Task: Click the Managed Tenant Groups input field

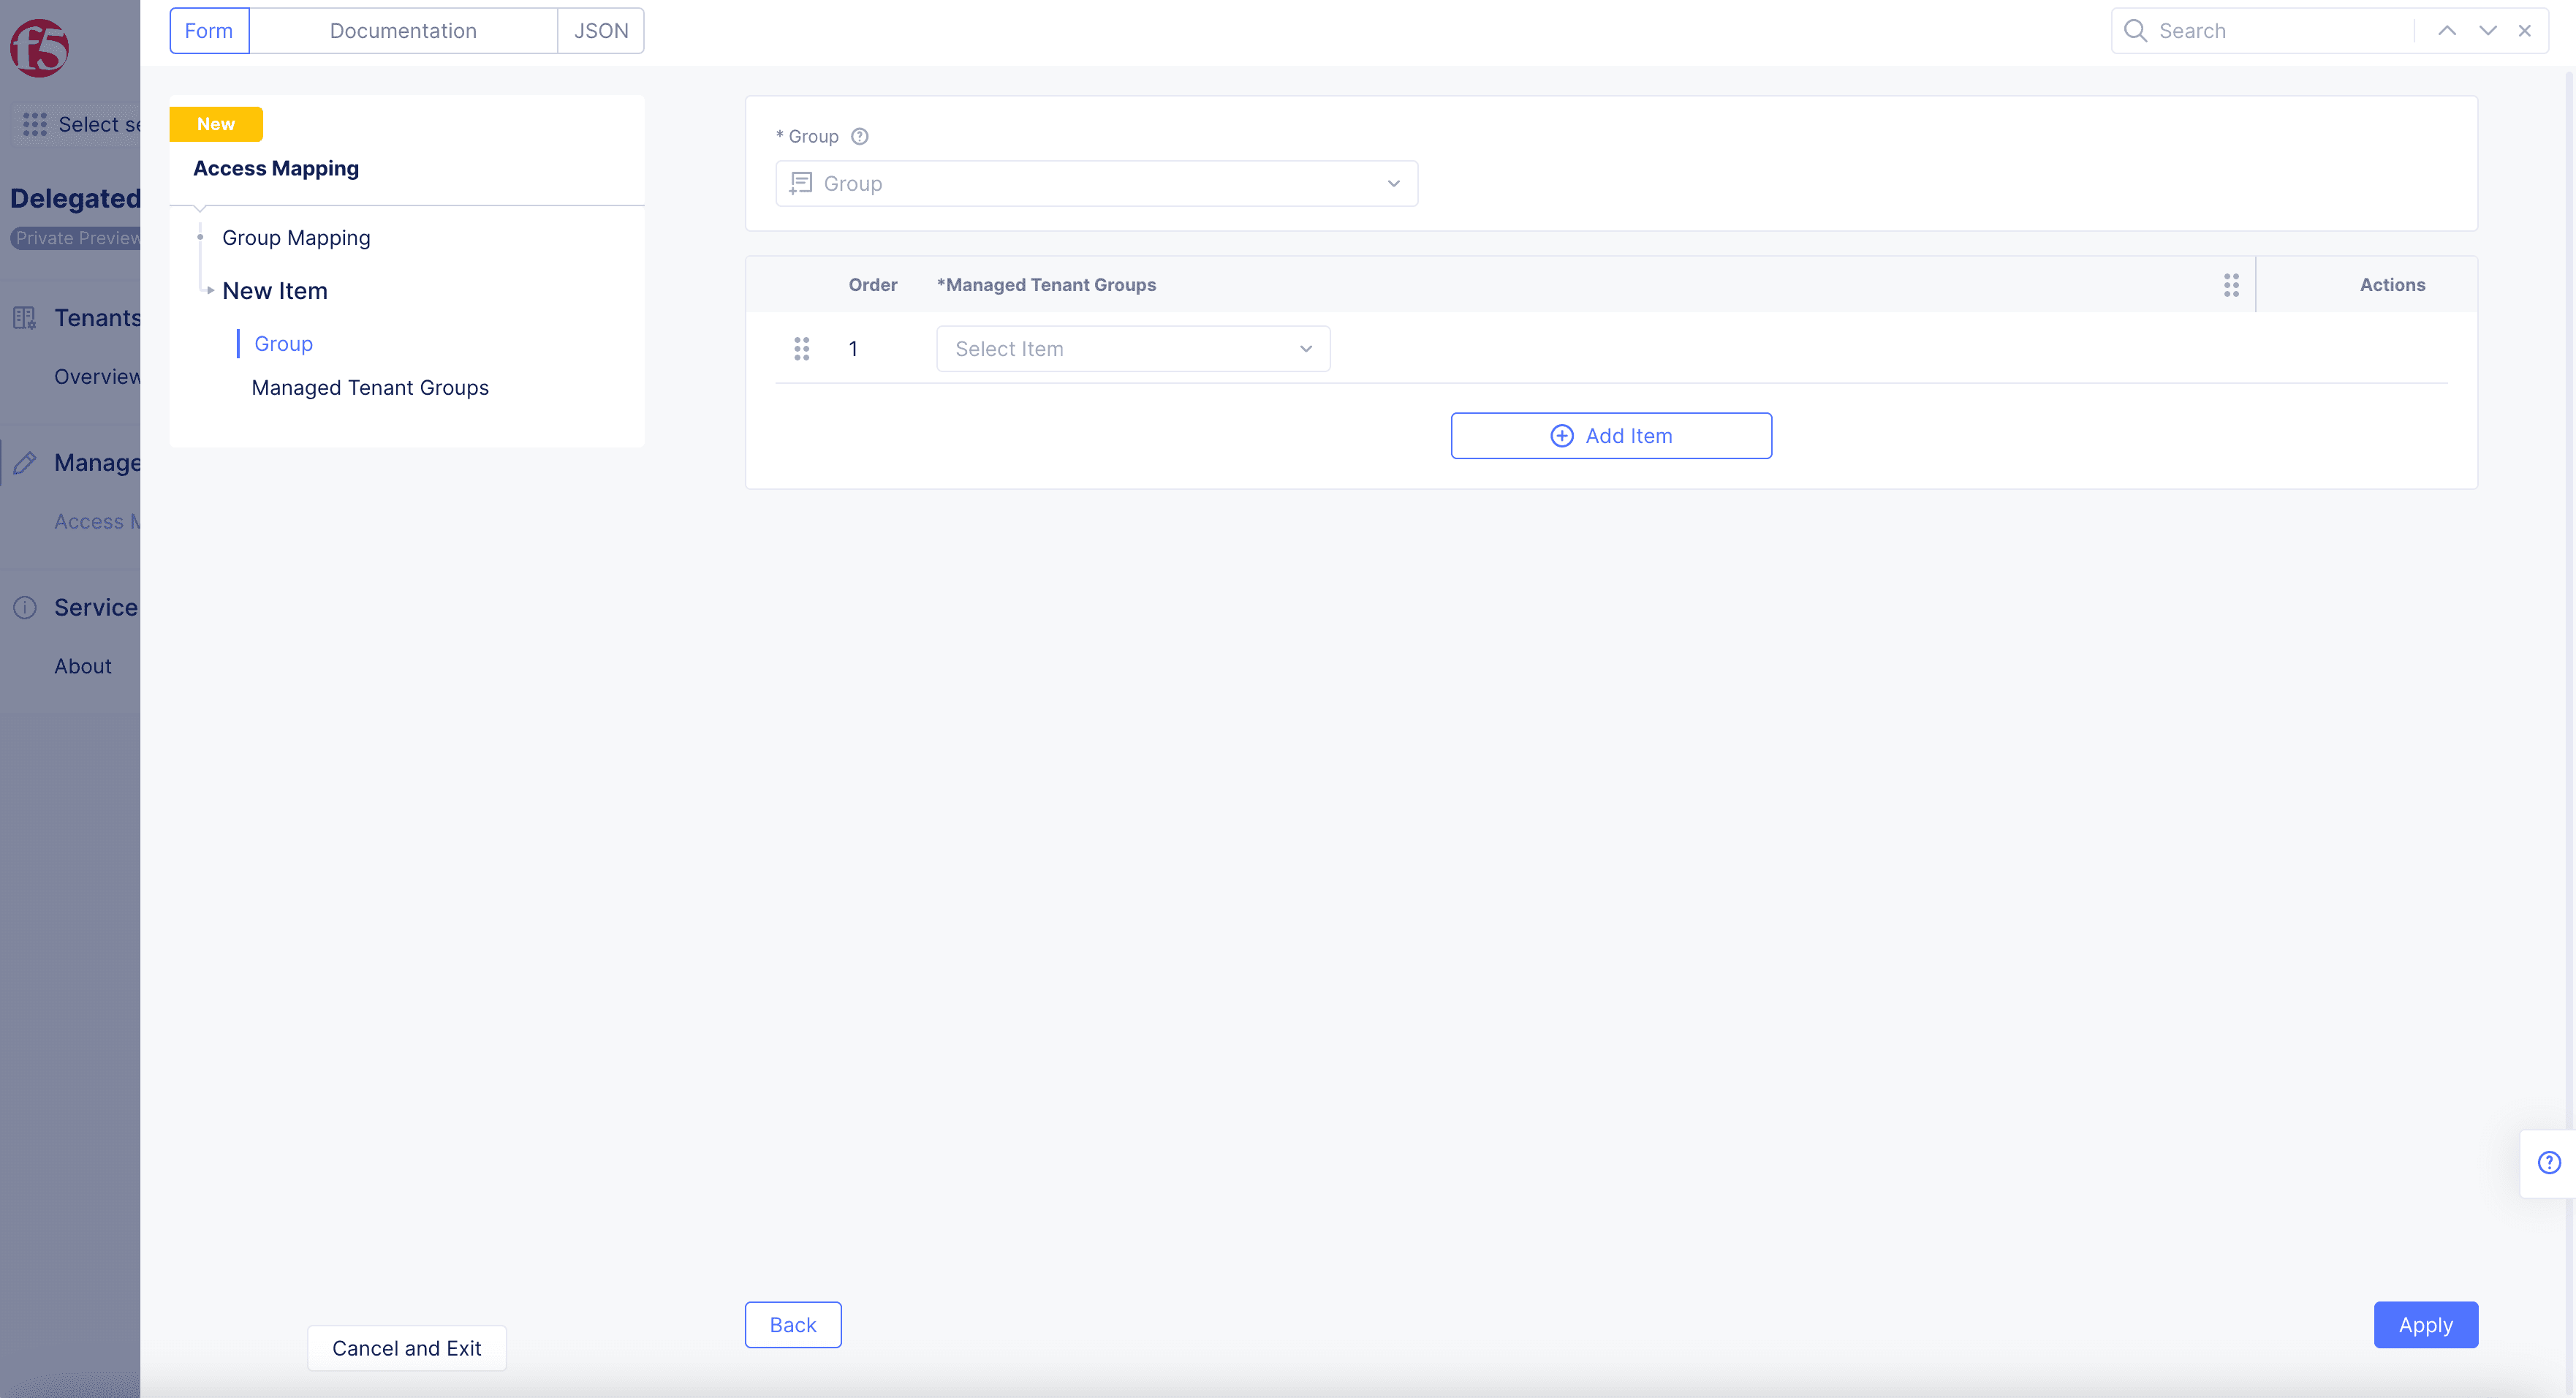Action: click(x=1132, y=348)
